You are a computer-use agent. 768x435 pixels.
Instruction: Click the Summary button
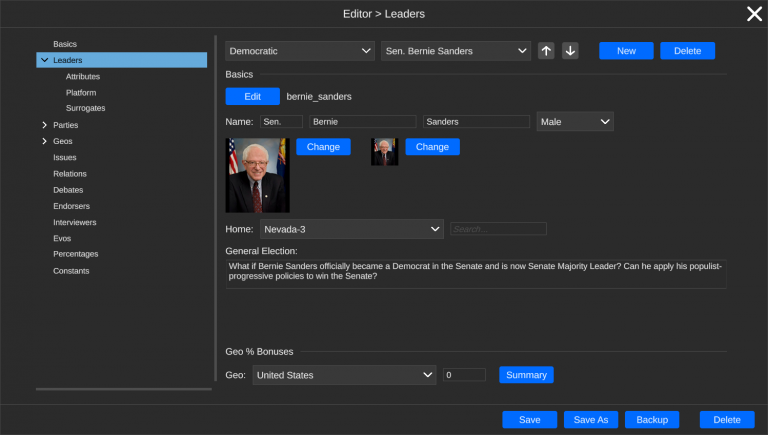[x=526, y=375]
